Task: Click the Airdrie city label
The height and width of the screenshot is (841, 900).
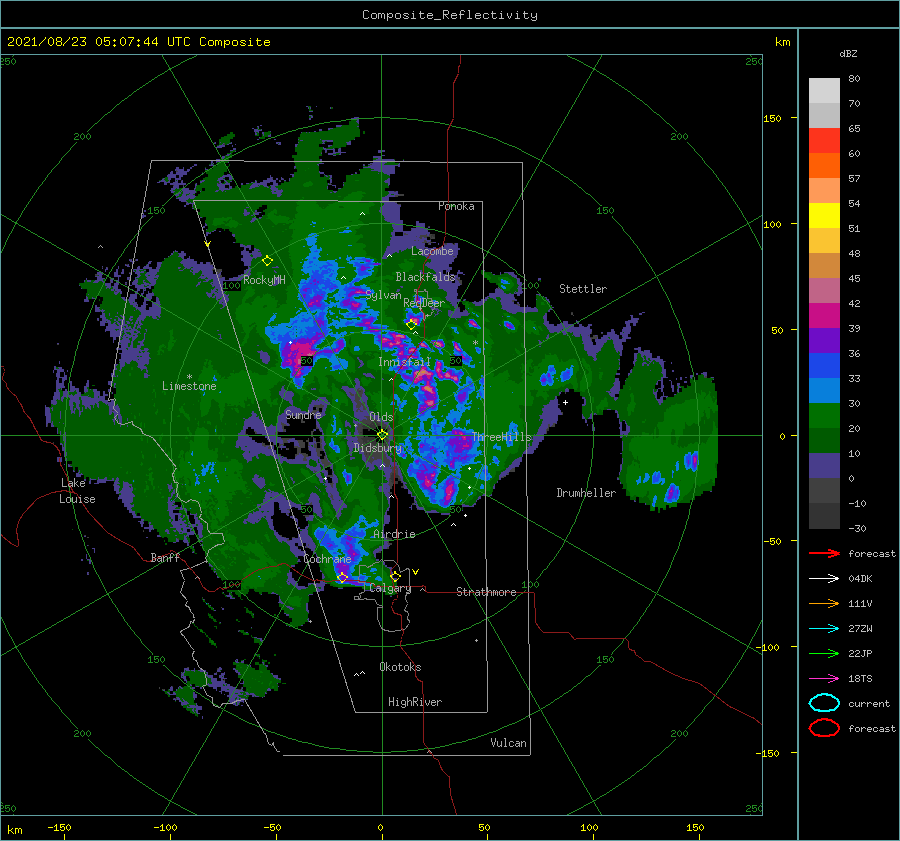Action: 394,534
